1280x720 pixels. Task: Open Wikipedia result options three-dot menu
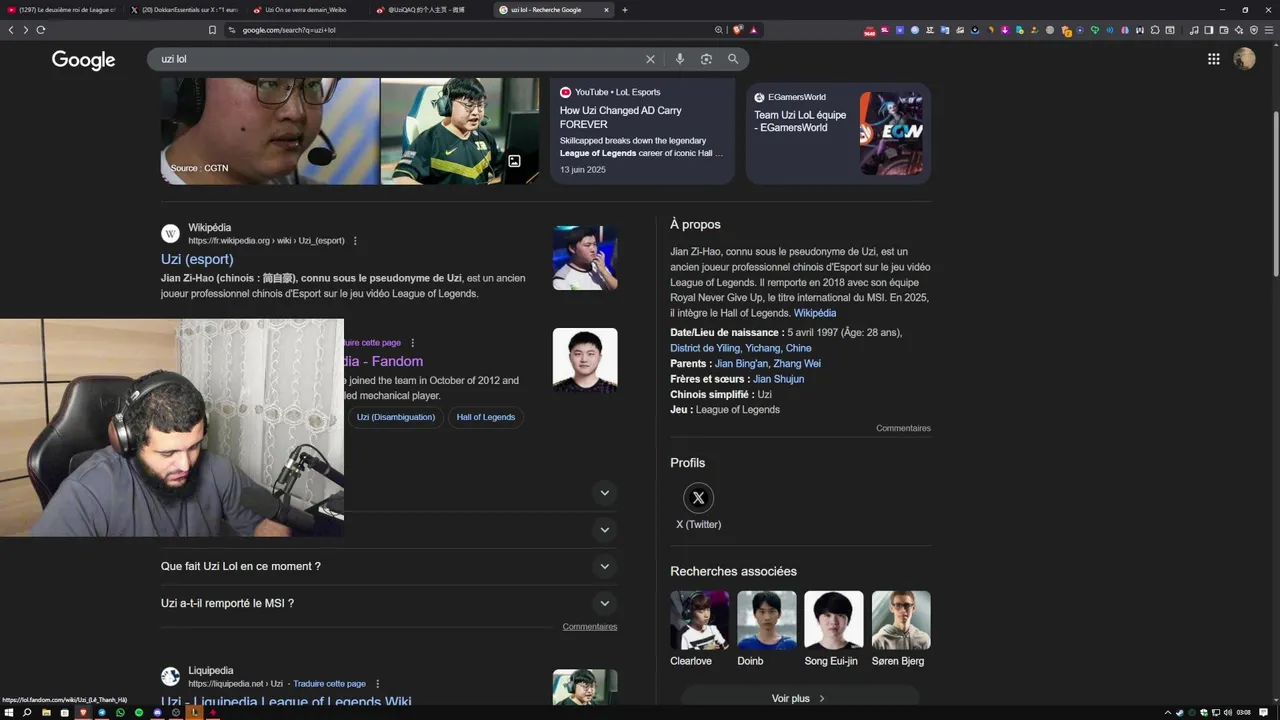pos(355,241)
